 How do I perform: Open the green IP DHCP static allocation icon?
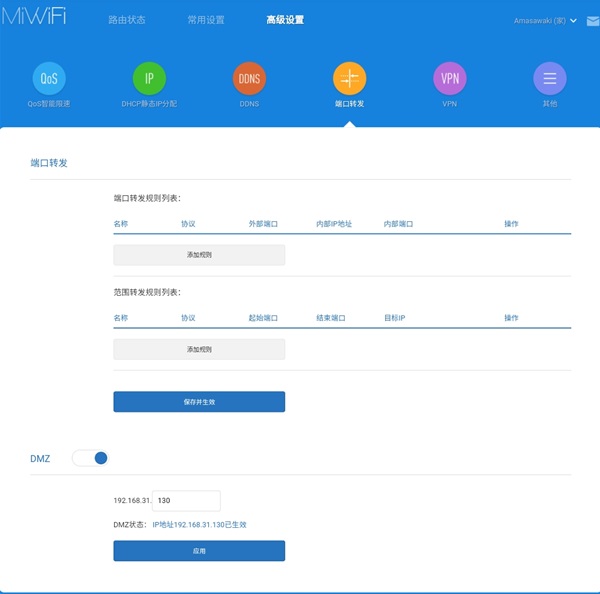coord(149,78)
